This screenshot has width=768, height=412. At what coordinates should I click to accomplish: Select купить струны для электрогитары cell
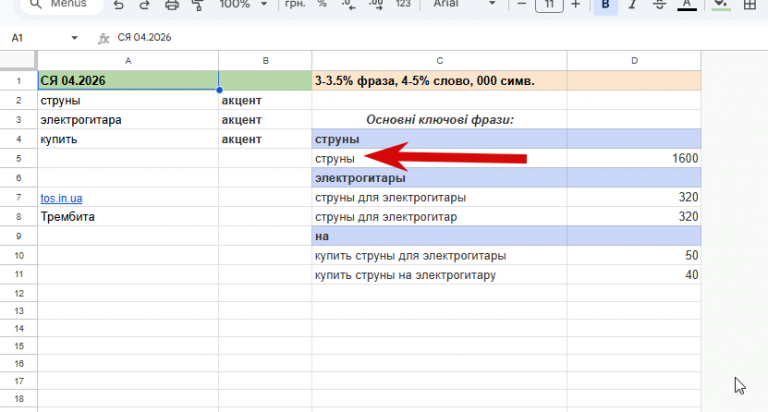[x=439, y=255]
